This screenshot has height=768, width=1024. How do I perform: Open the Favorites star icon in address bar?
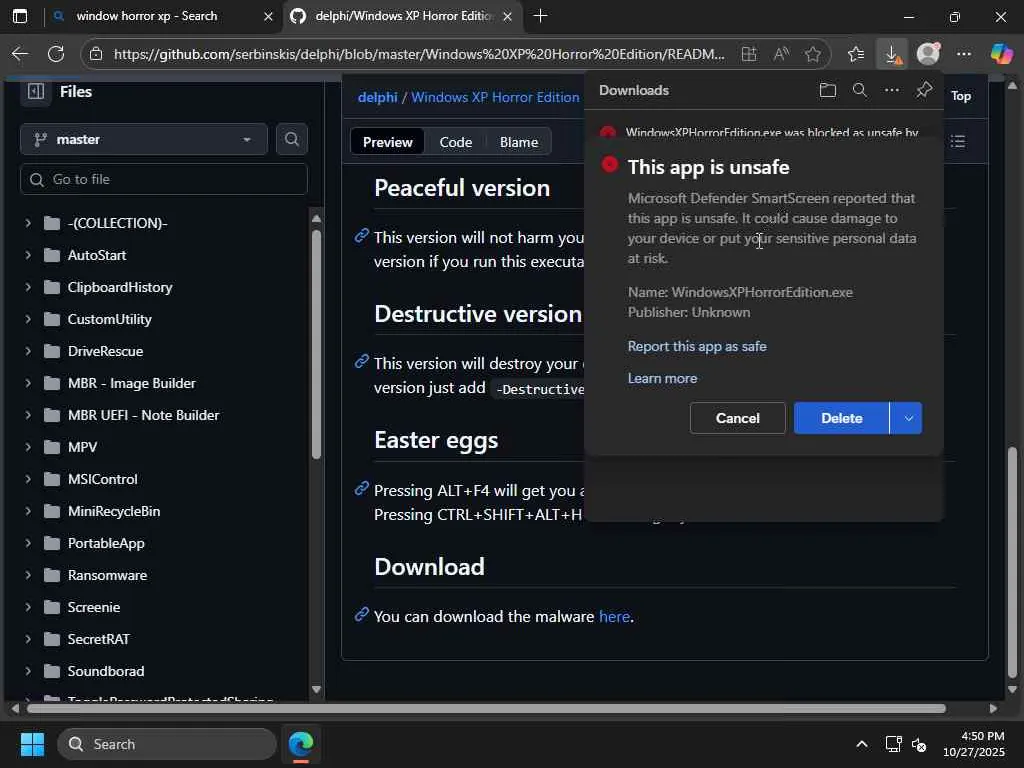click(812, 54)
